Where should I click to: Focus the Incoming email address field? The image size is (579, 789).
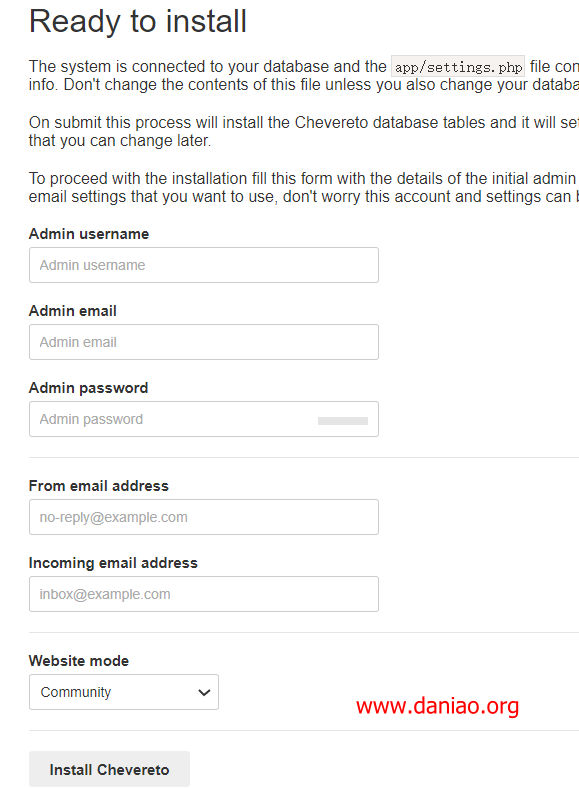(x=204, y=594)
